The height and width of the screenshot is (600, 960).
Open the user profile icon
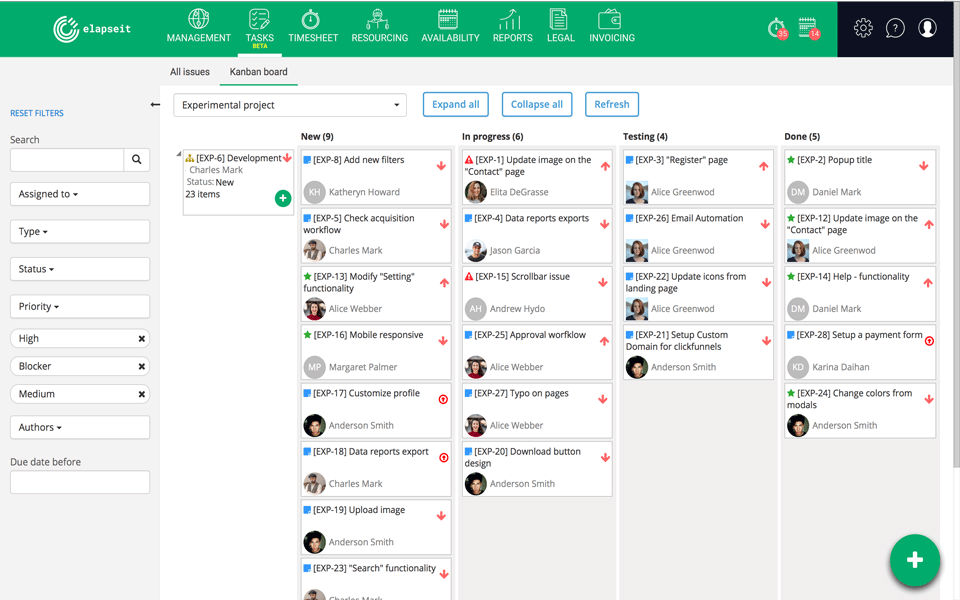[927, 28]
